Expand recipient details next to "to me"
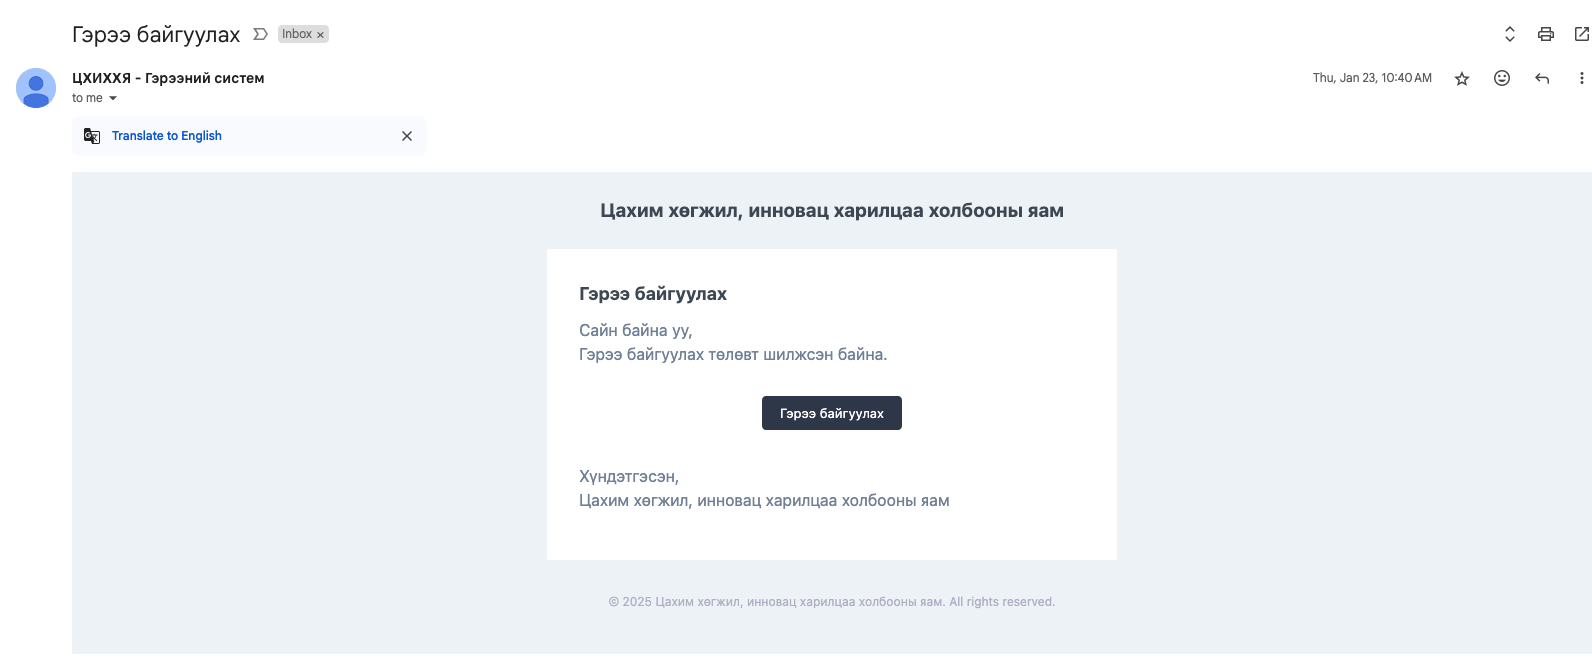The height and width of the screenshot is (669, 1592). (113, 98)
